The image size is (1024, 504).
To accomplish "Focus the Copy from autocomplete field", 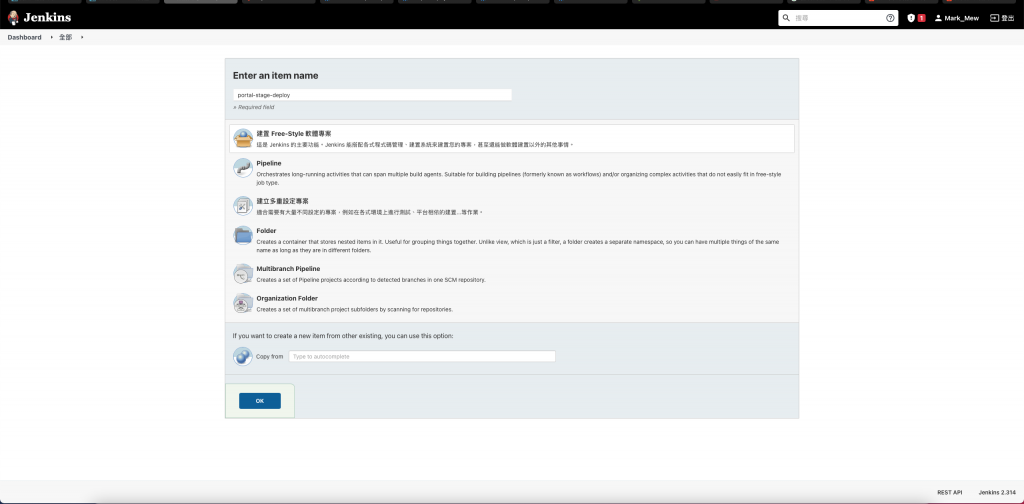I will [x=422, y=356].
